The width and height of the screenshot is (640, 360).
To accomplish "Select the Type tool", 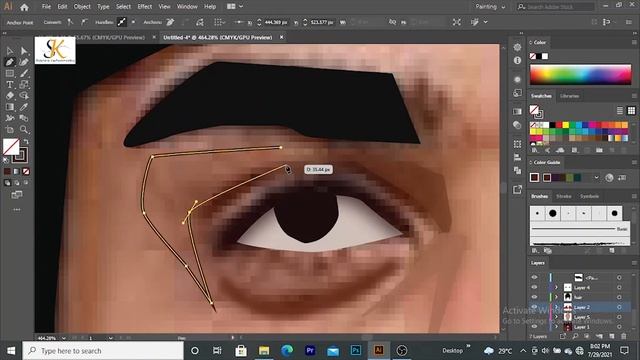I will pyautogui.click(x=9, y=84).
